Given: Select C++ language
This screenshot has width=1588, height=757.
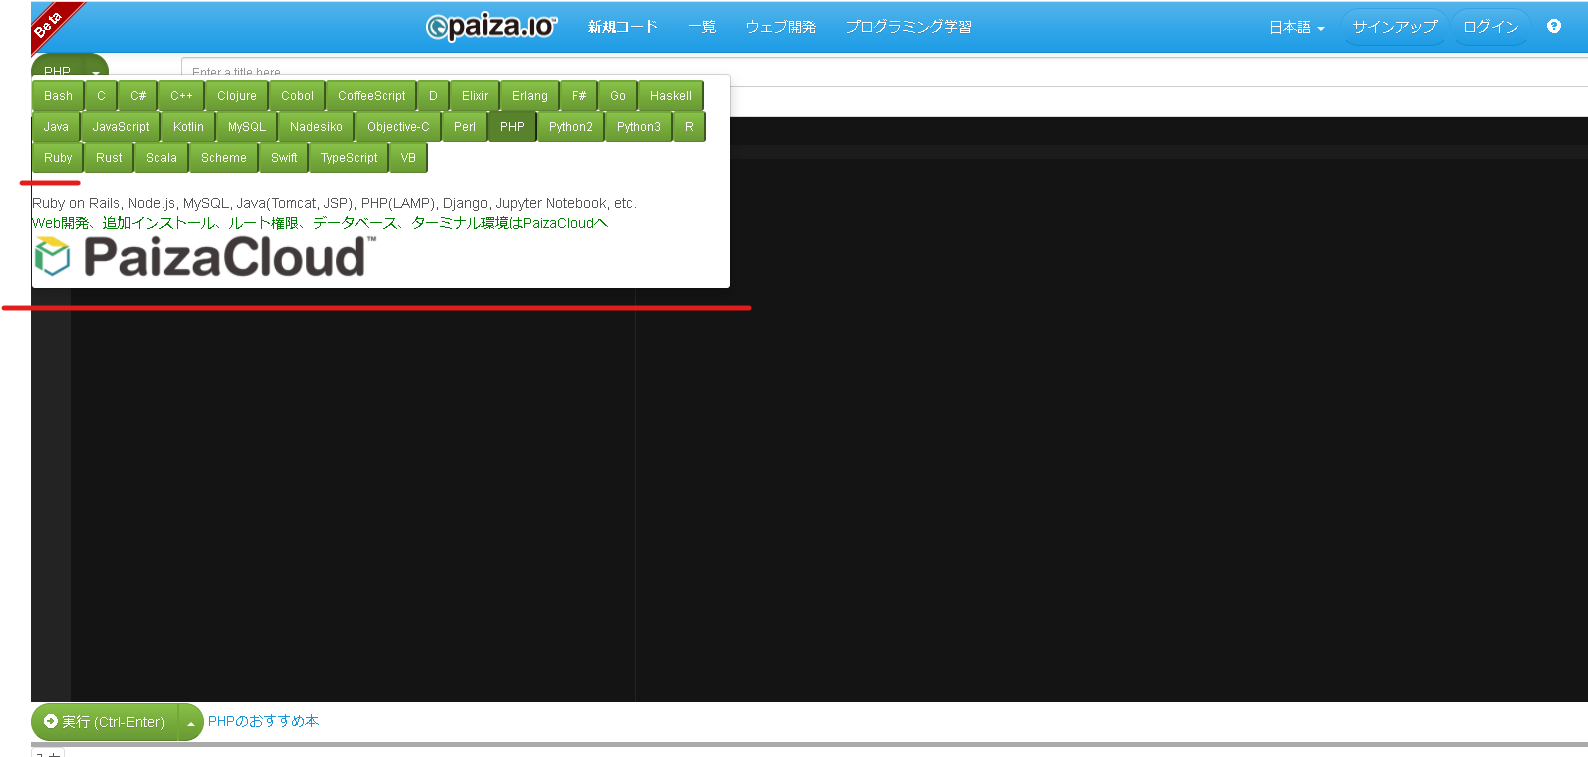Looking at the screenshot, I should (181, 96).
